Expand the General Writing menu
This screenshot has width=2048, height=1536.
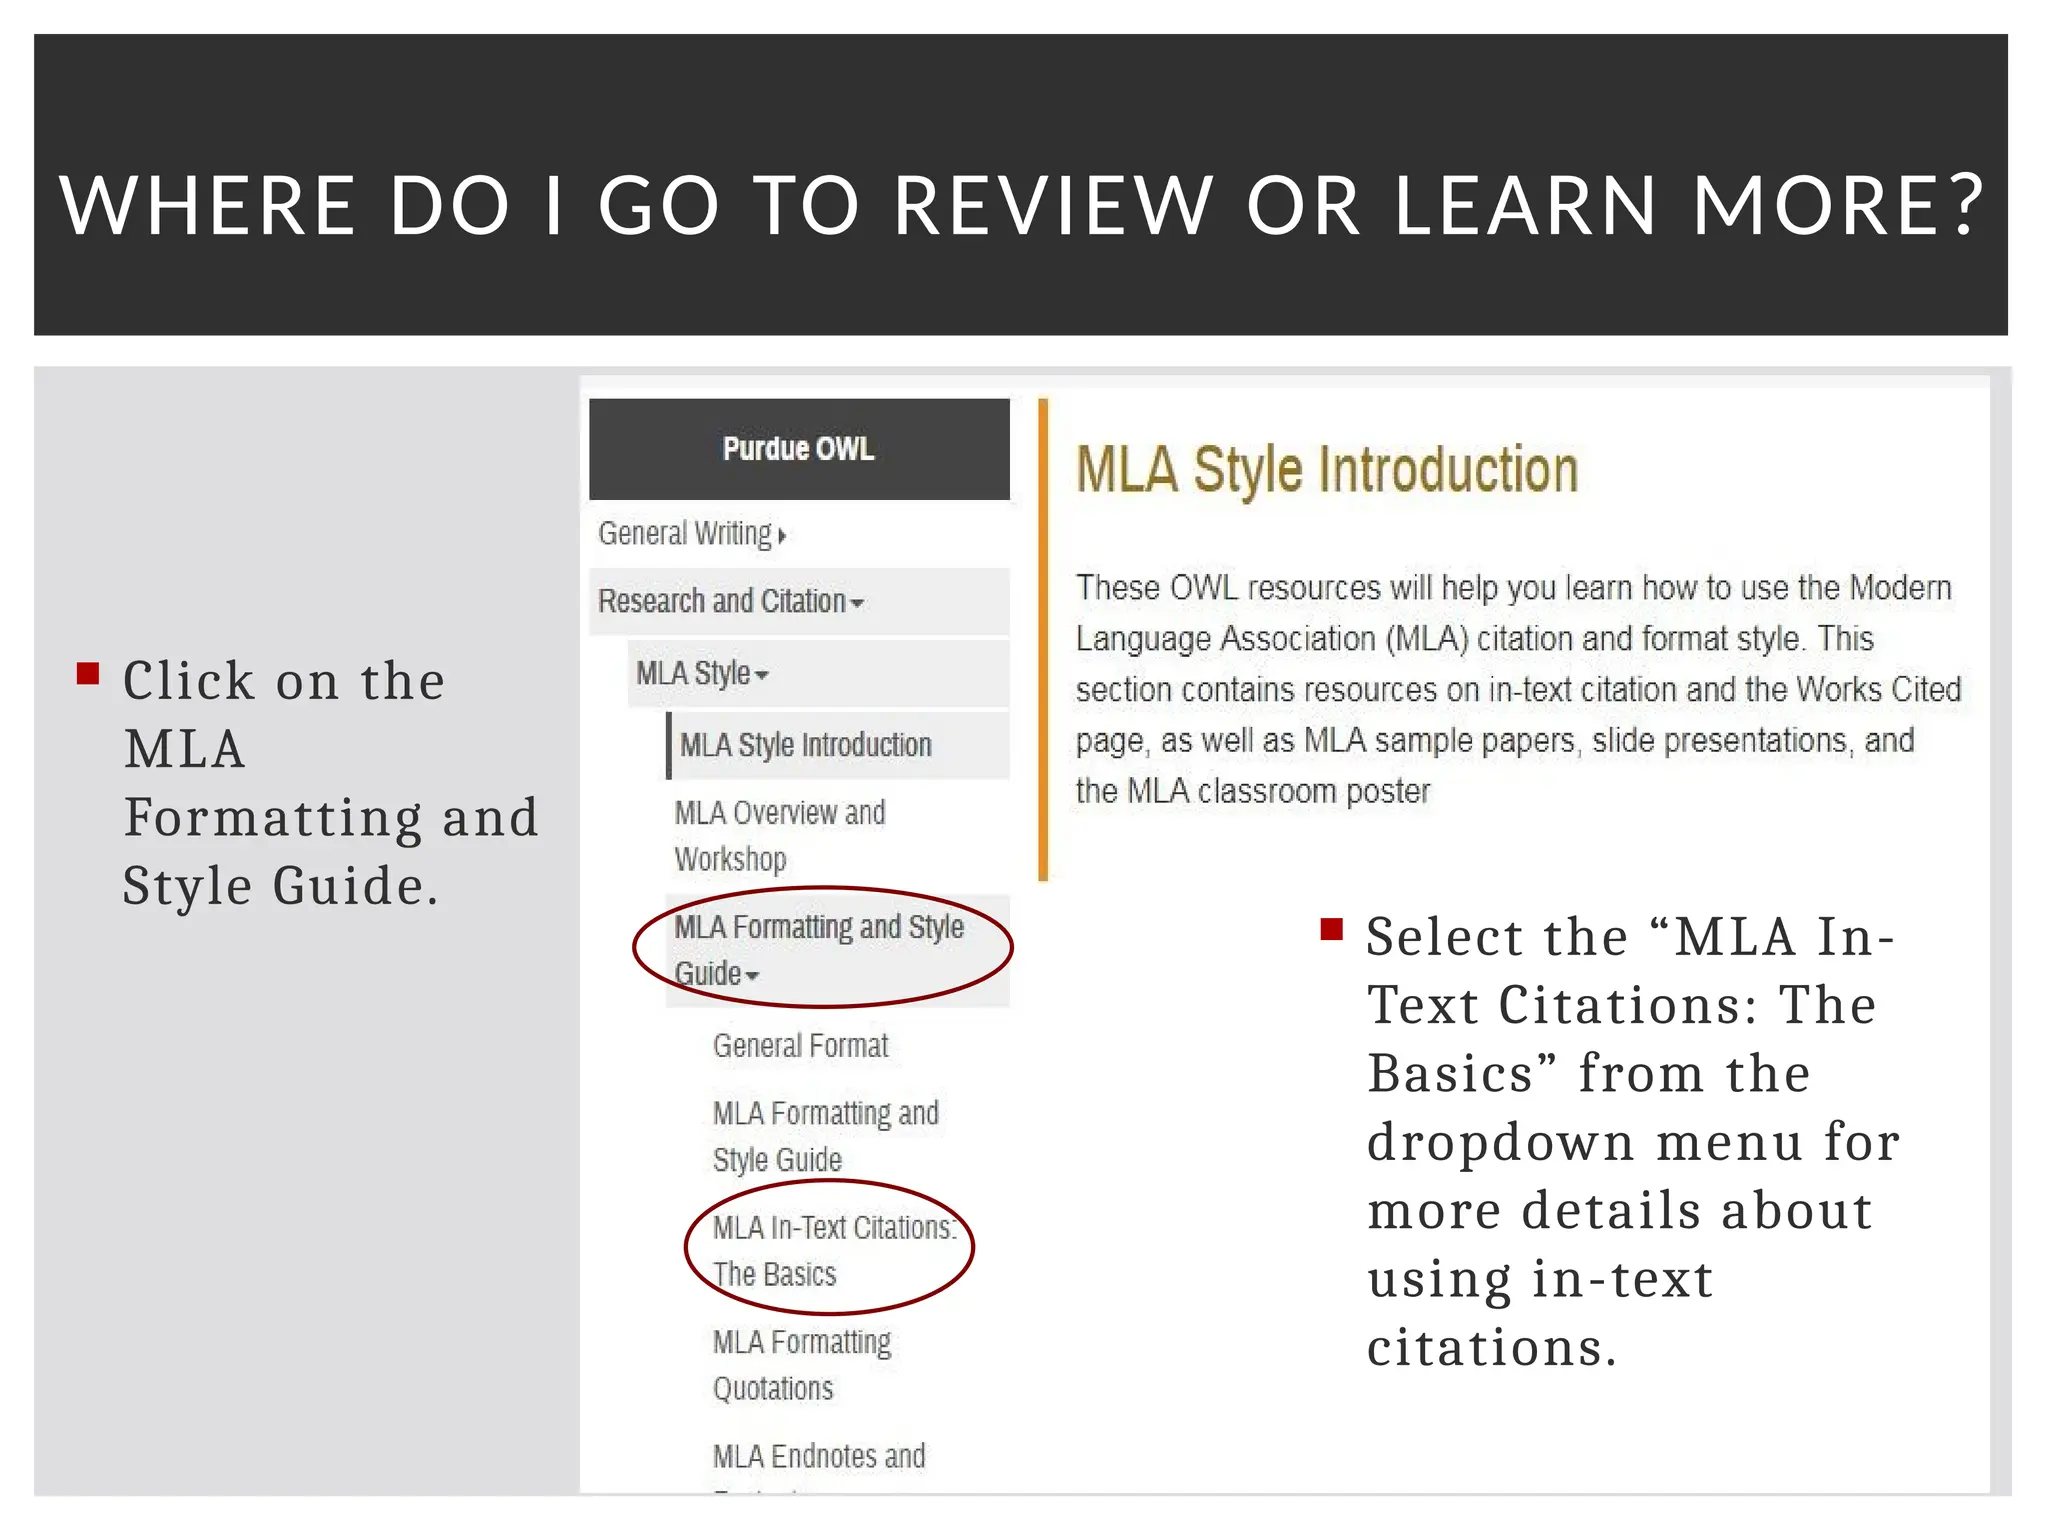click(x=692, y=534)
